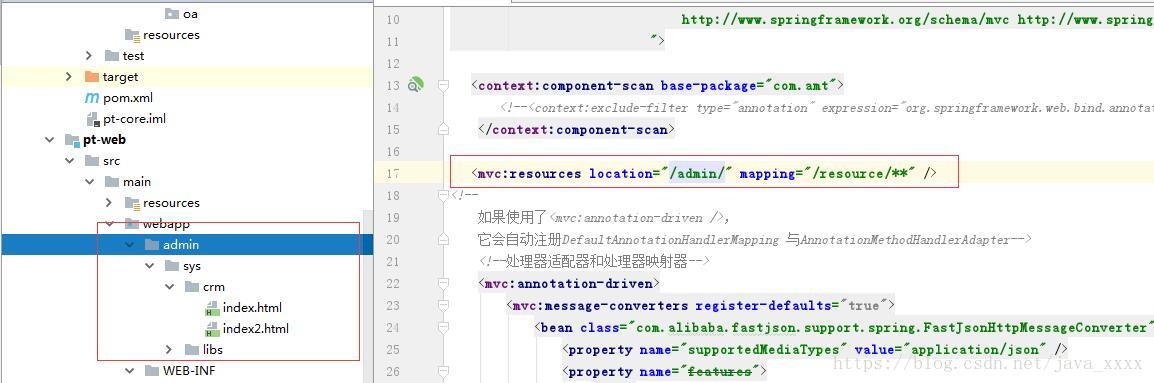Click the resources folder icon below oa
Viewport: 1154px width, 383px height.
(132, 35)
